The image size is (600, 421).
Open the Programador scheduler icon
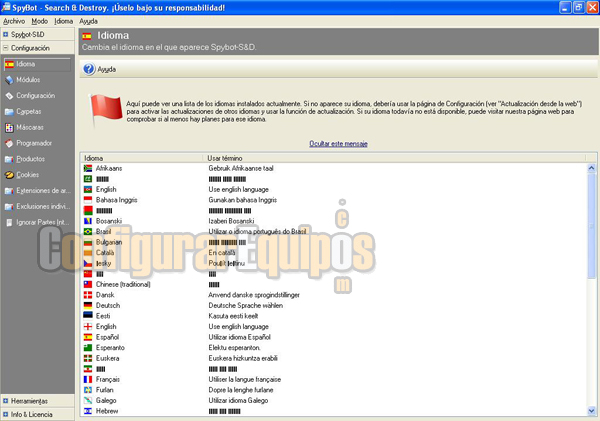click(9, 143)
